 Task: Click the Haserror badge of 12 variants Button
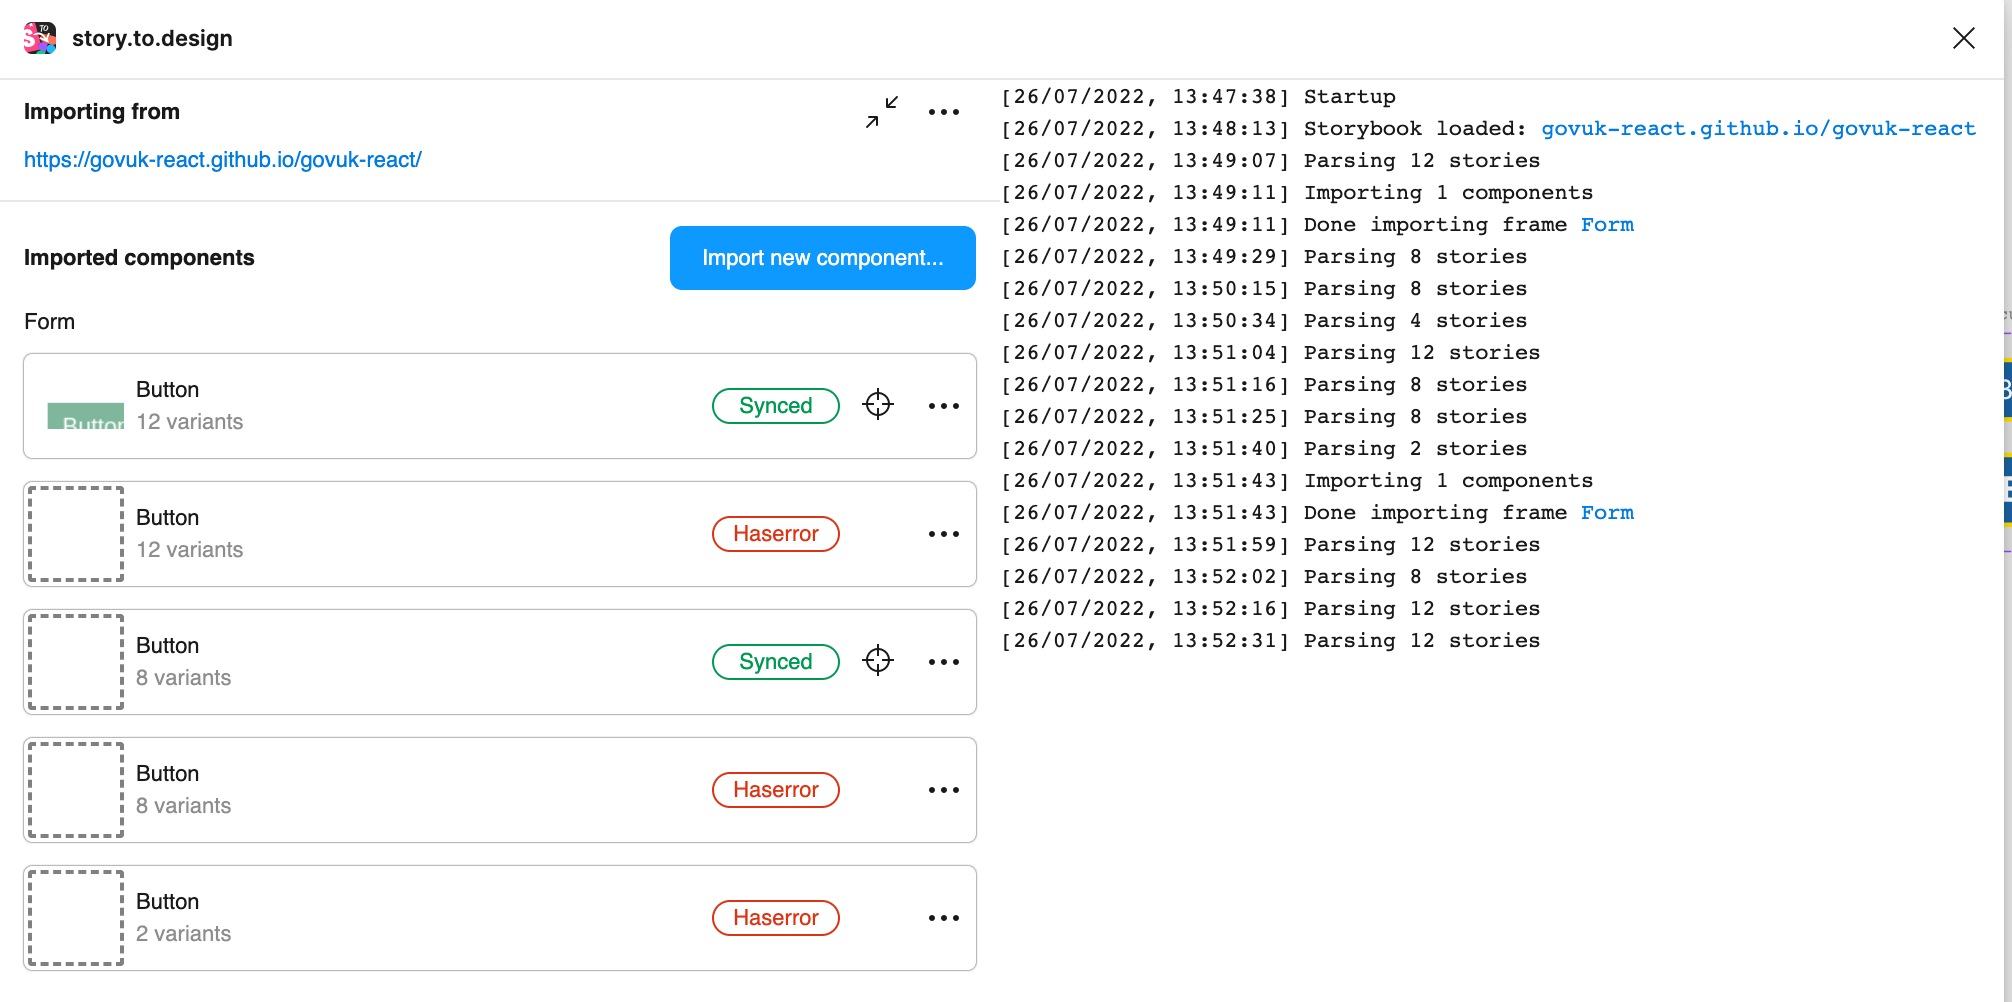(x=776, y=534)
